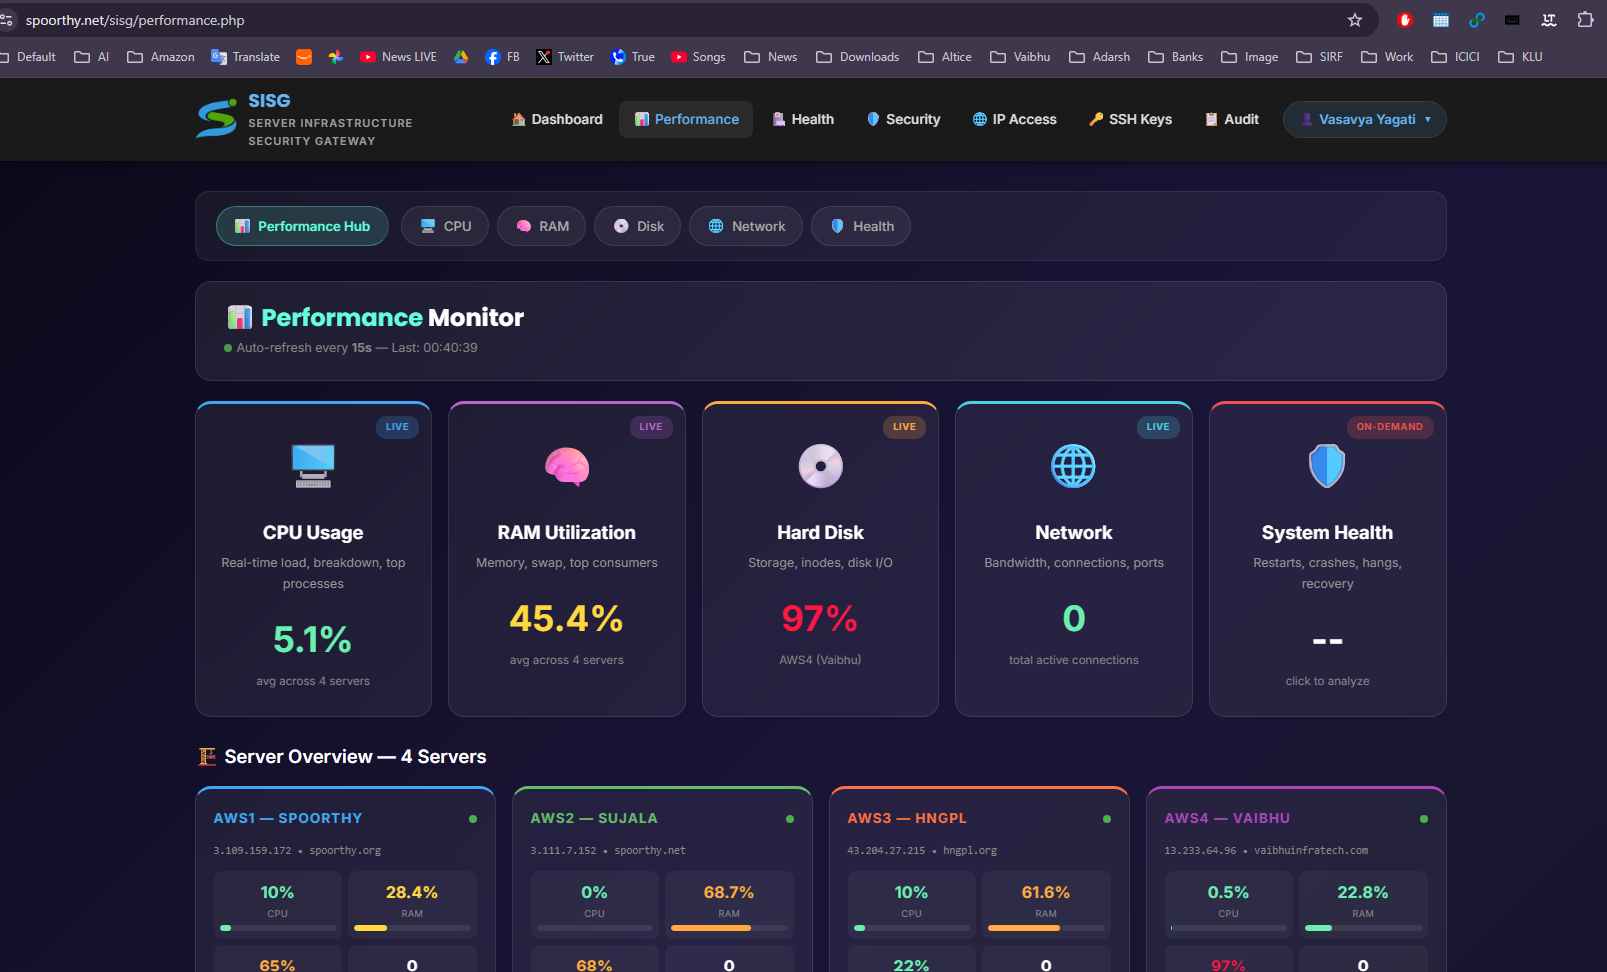
Task: Click the LIVE badge on RAM Utilization card
Action: coord(651,427)
